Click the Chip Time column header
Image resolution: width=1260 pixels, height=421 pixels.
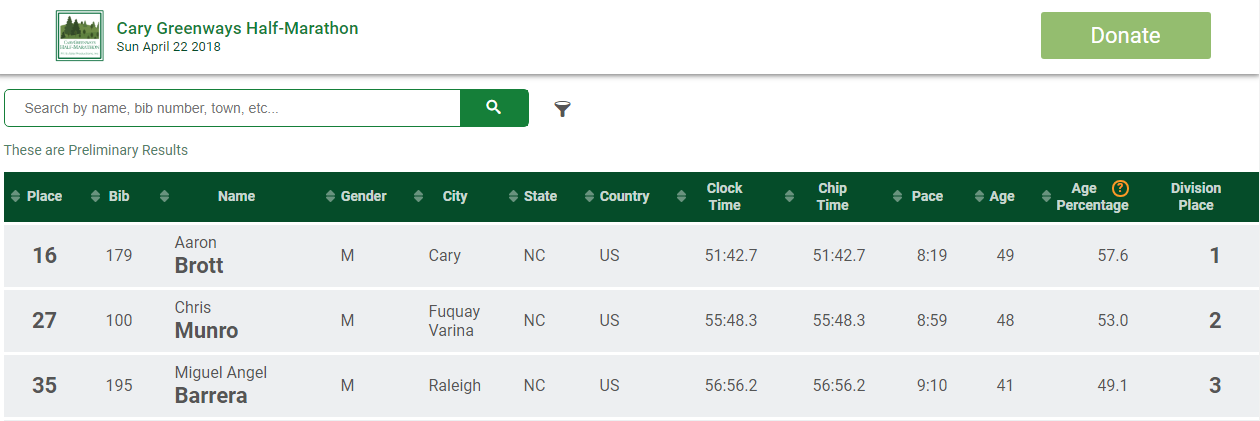pyautogui.click(x=832, y=197)
